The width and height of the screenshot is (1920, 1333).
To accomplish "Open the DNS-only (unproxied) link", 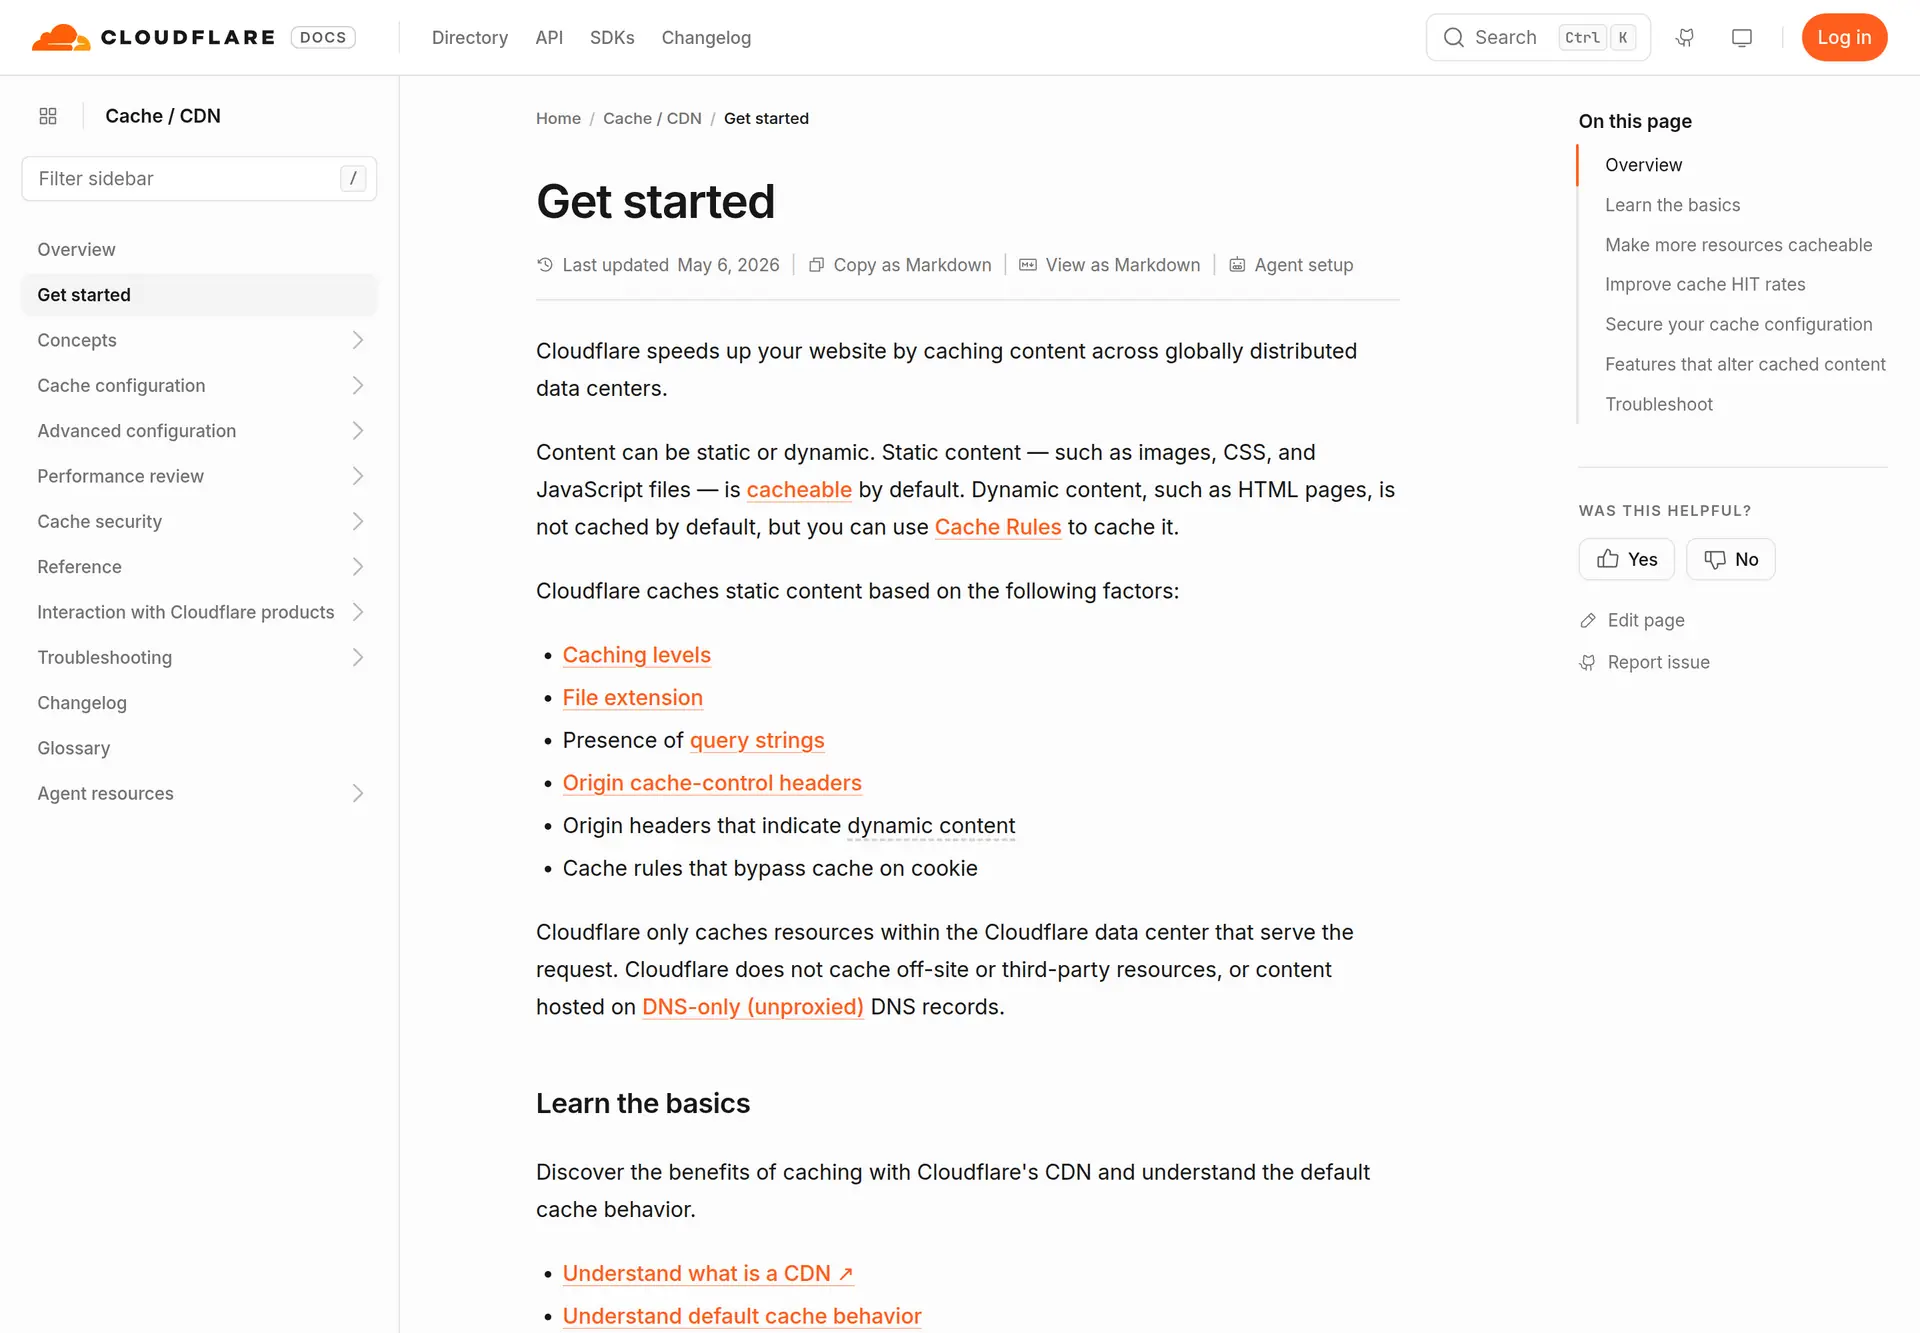I will [x=753, y=1007].
